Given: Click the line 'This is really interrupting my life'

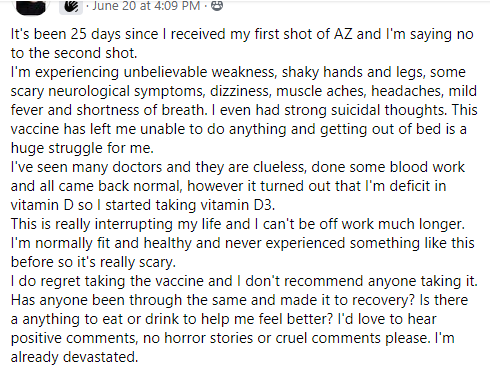Looking at the screenshot, I should [x=238, y=224].
